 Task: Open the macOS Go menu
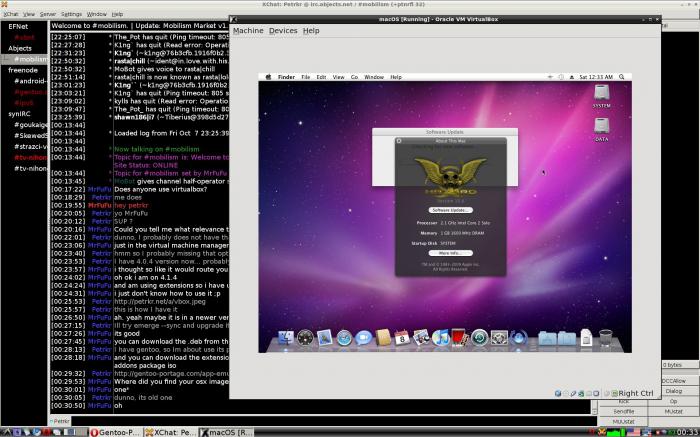click(x=354, y=77)
